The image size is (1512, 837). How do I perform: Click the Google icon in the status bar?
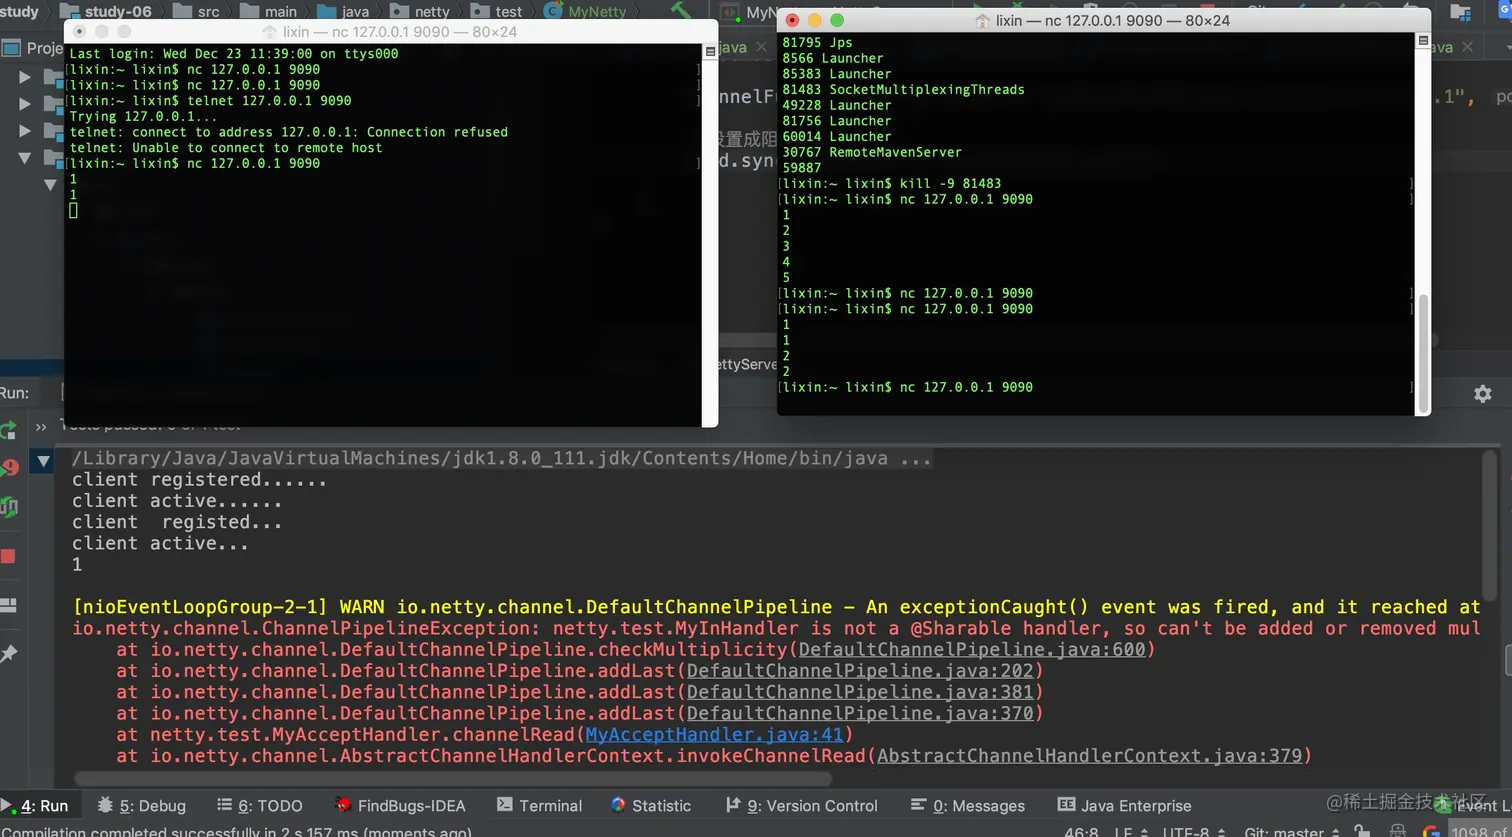pyautogui.click(x=1431, y=831)
